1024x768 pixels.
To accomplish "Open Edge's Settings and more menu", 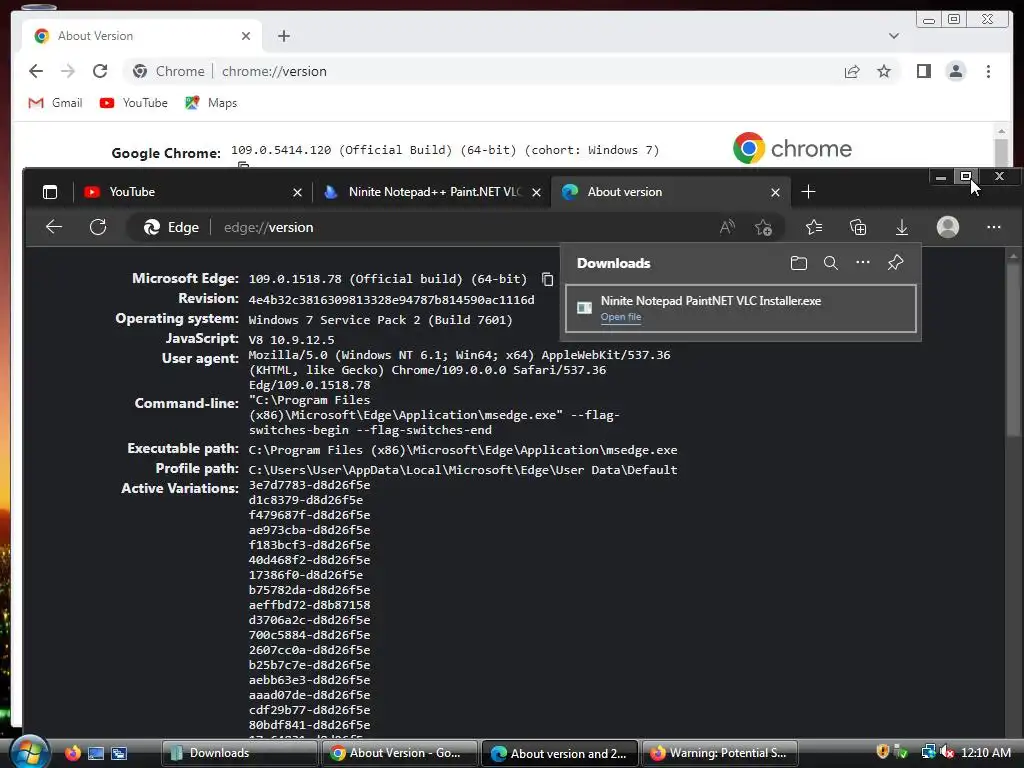I will point(993,227).
